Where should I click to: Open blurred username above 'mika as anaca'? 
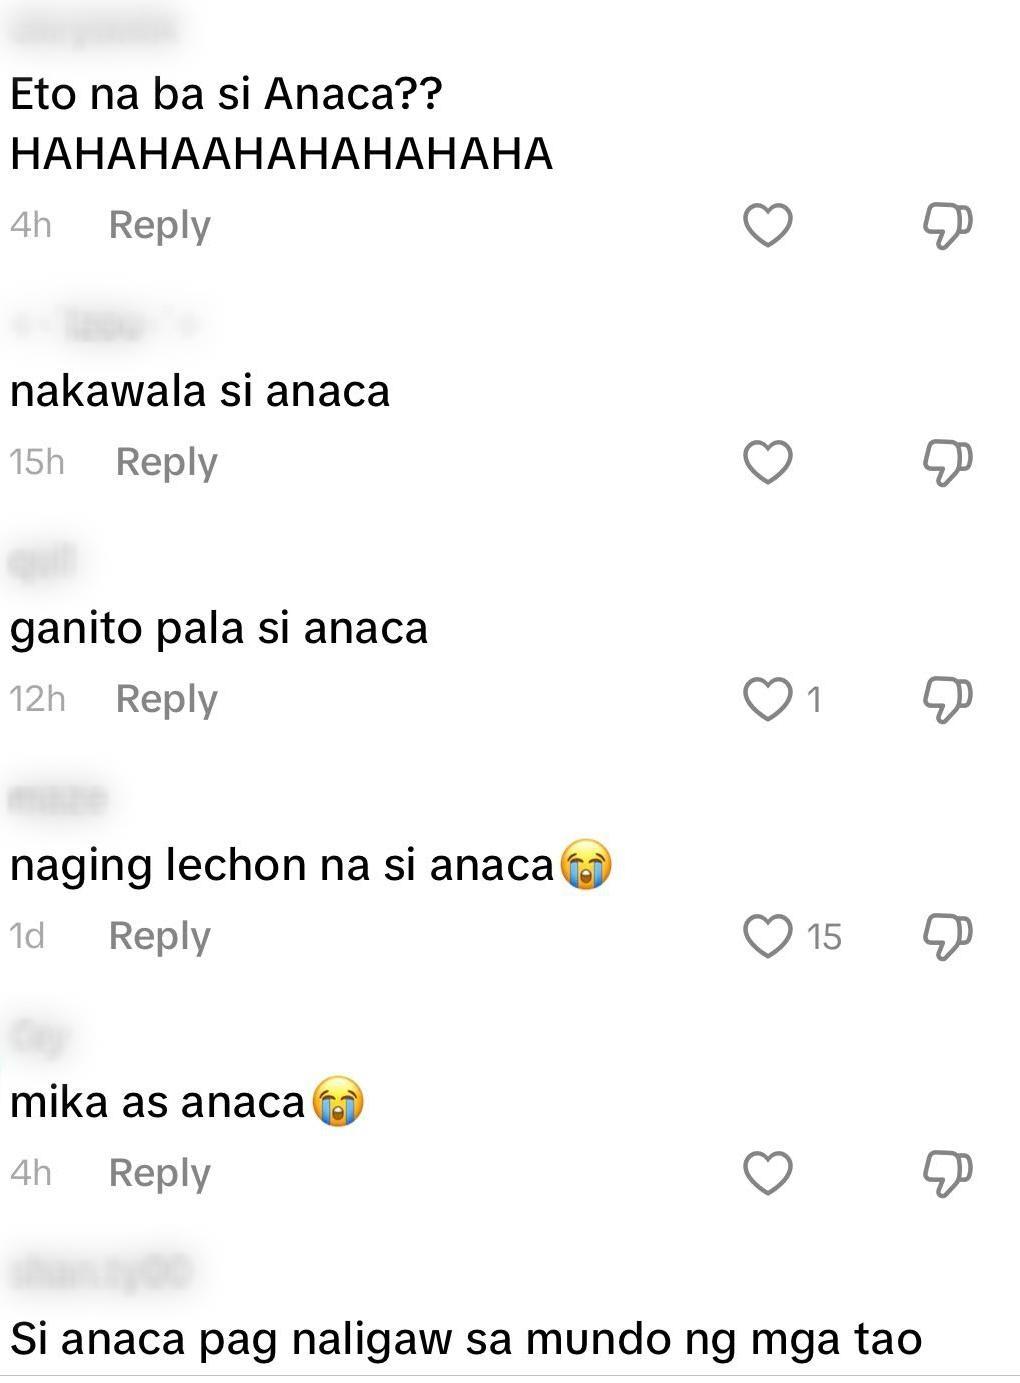pos(40,1036)
